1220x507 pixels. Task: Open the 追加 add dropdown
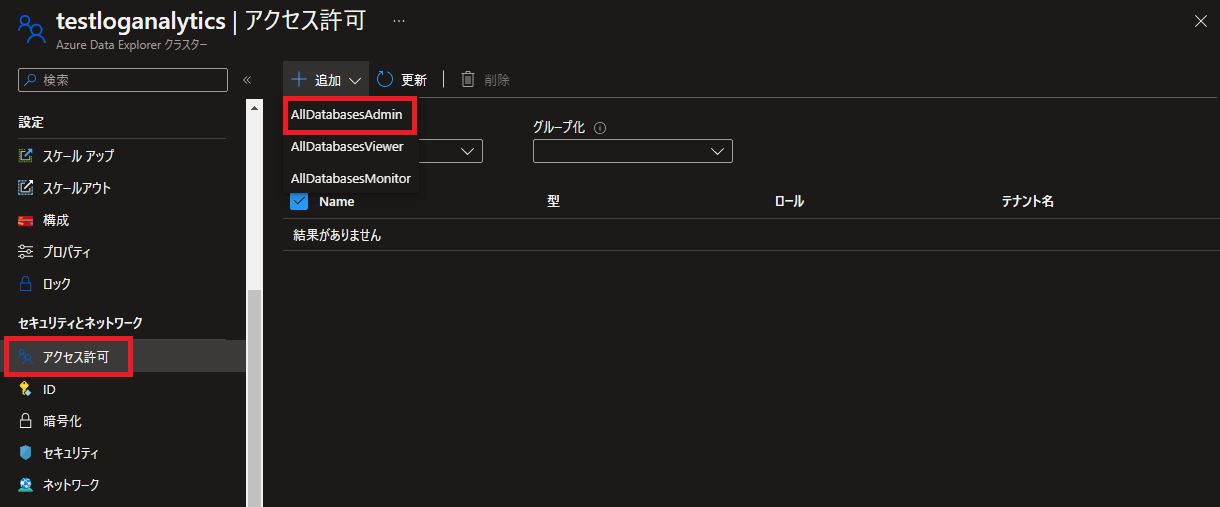tap(326, 80)
